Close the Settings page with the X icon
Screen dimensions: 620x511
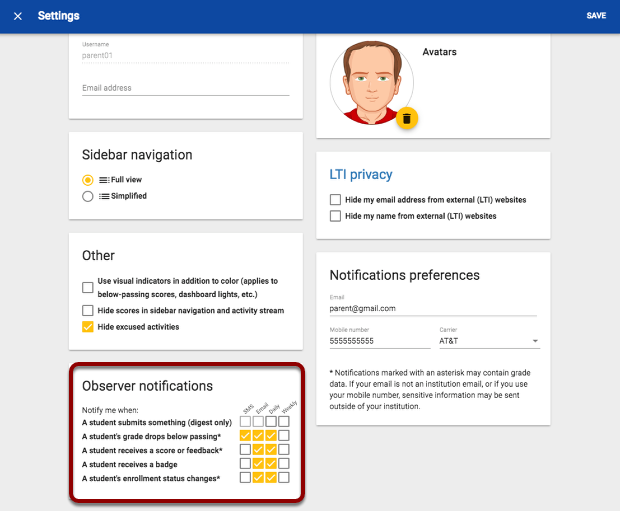click(18, 16)
